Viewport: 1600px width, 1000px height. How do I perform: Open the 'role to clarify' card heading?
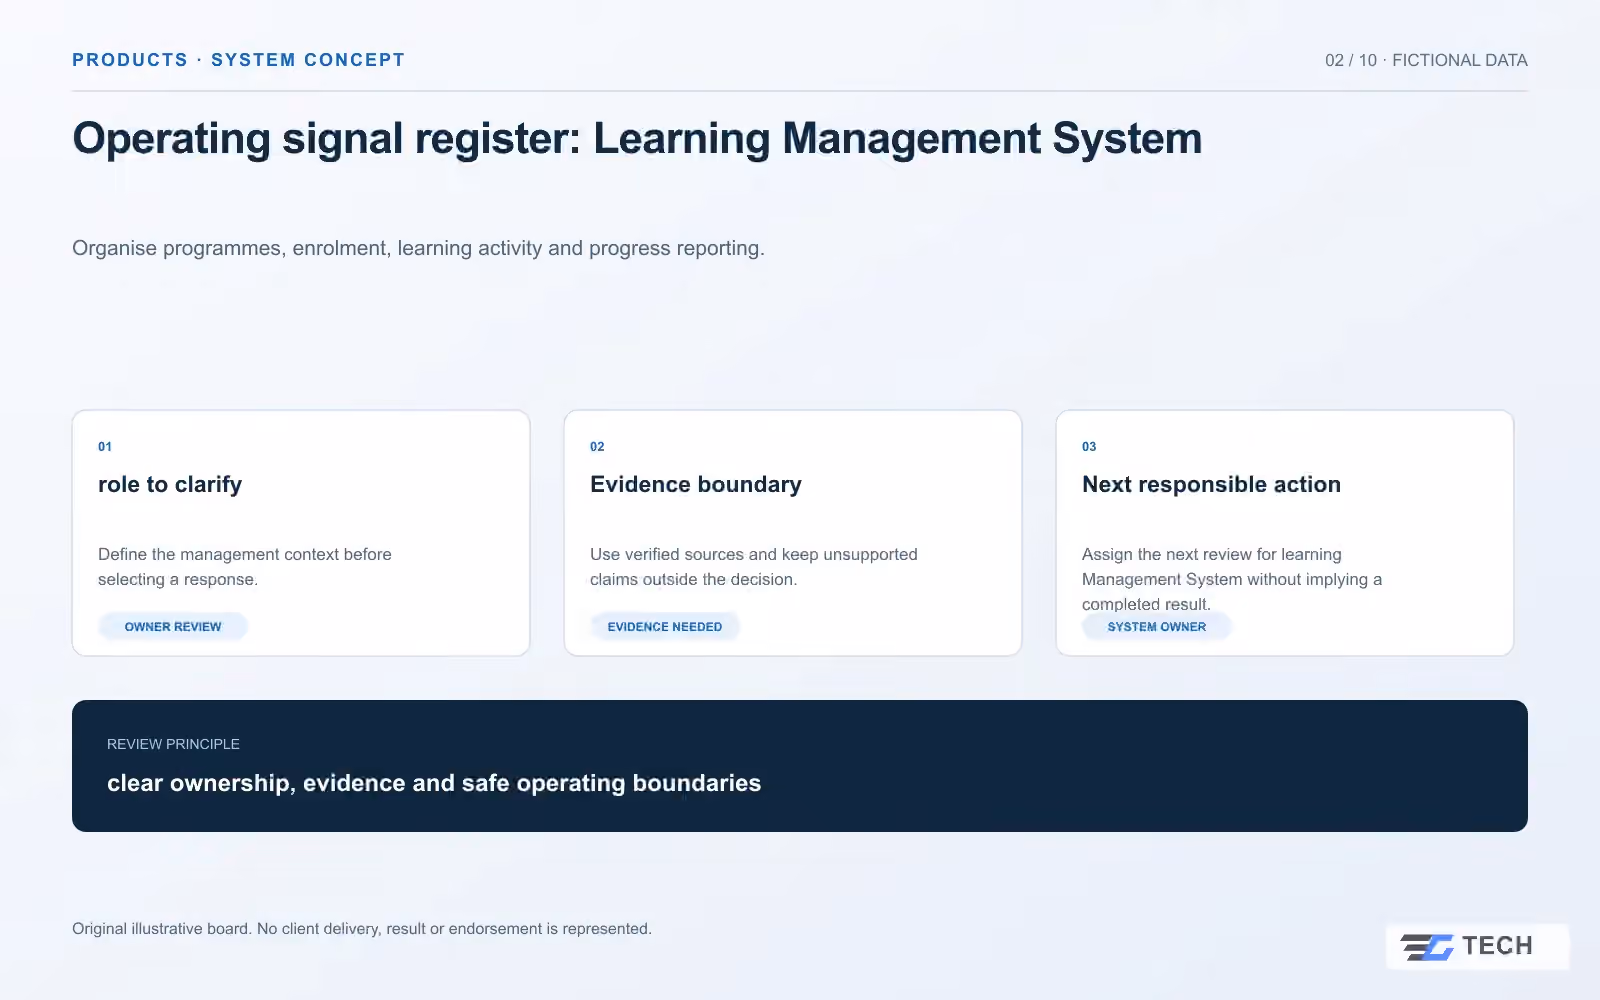pos(170,484)
